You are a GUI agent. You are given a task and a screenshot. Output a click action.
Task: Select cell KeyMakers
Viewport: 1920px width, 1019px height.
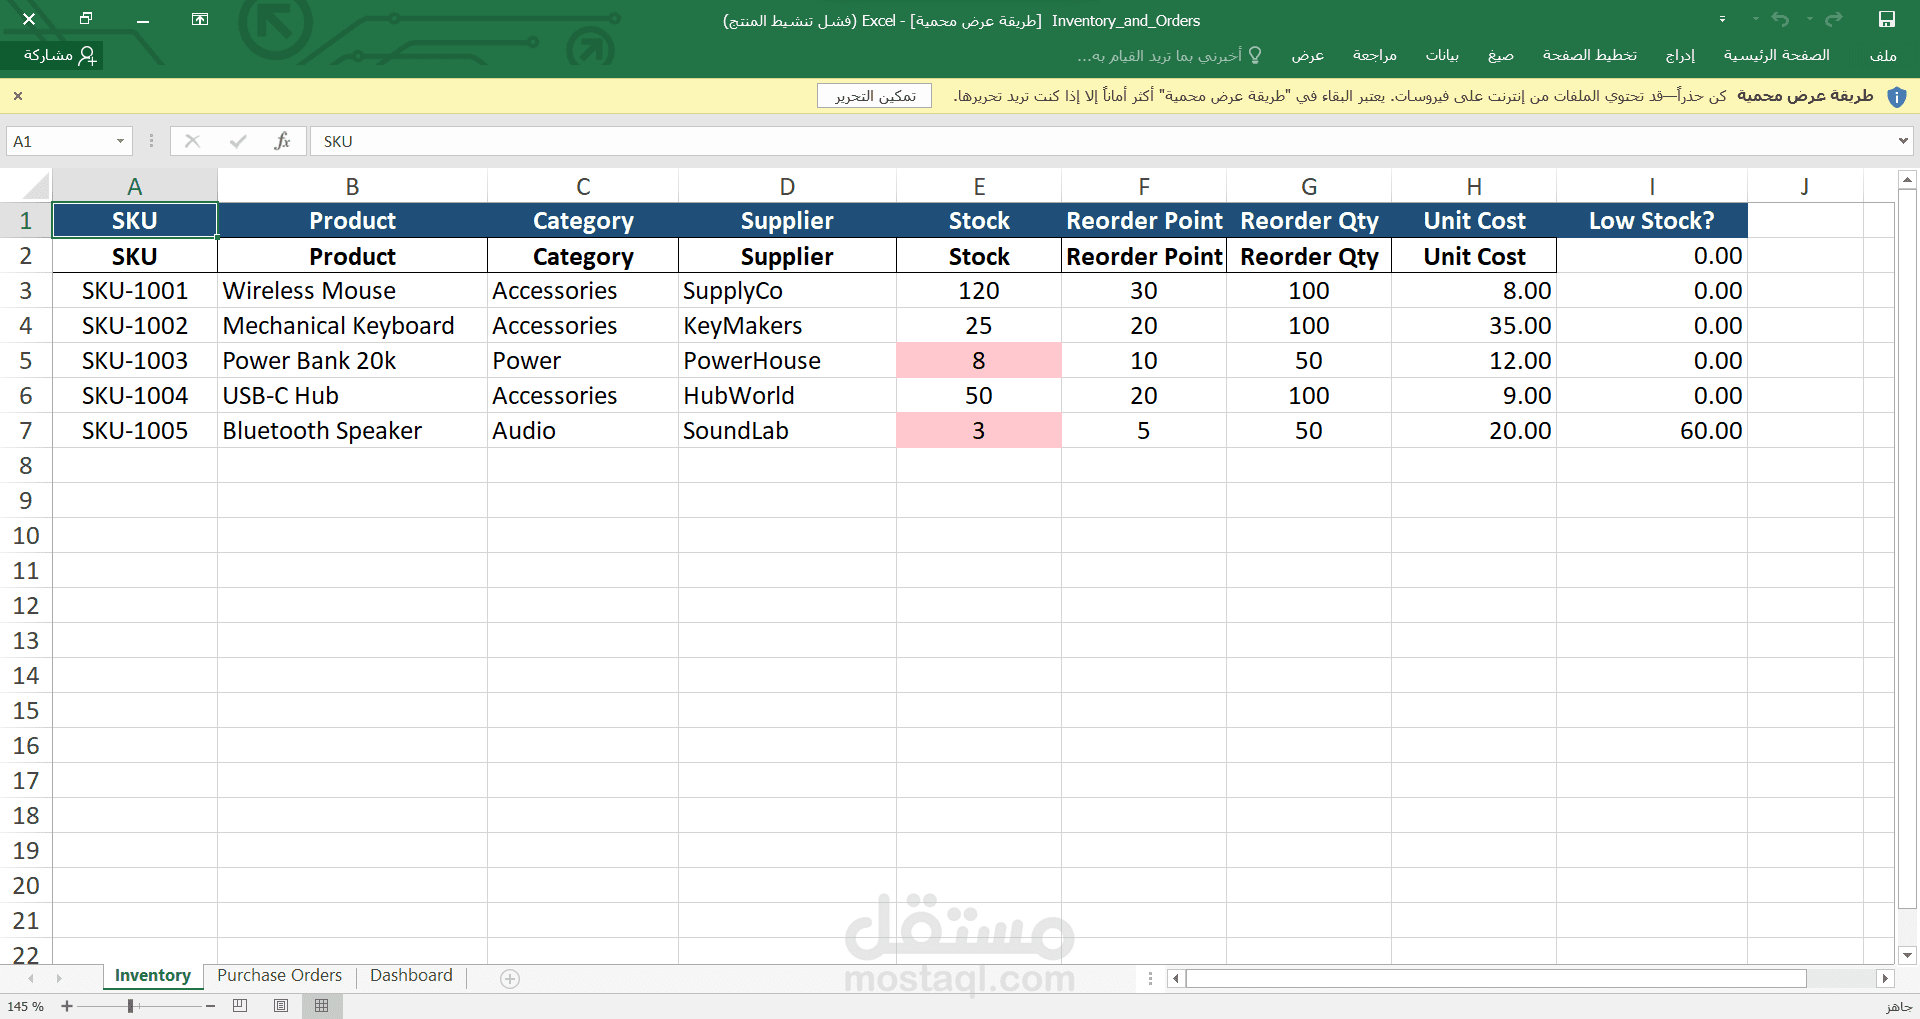click(x=787, y=326)
